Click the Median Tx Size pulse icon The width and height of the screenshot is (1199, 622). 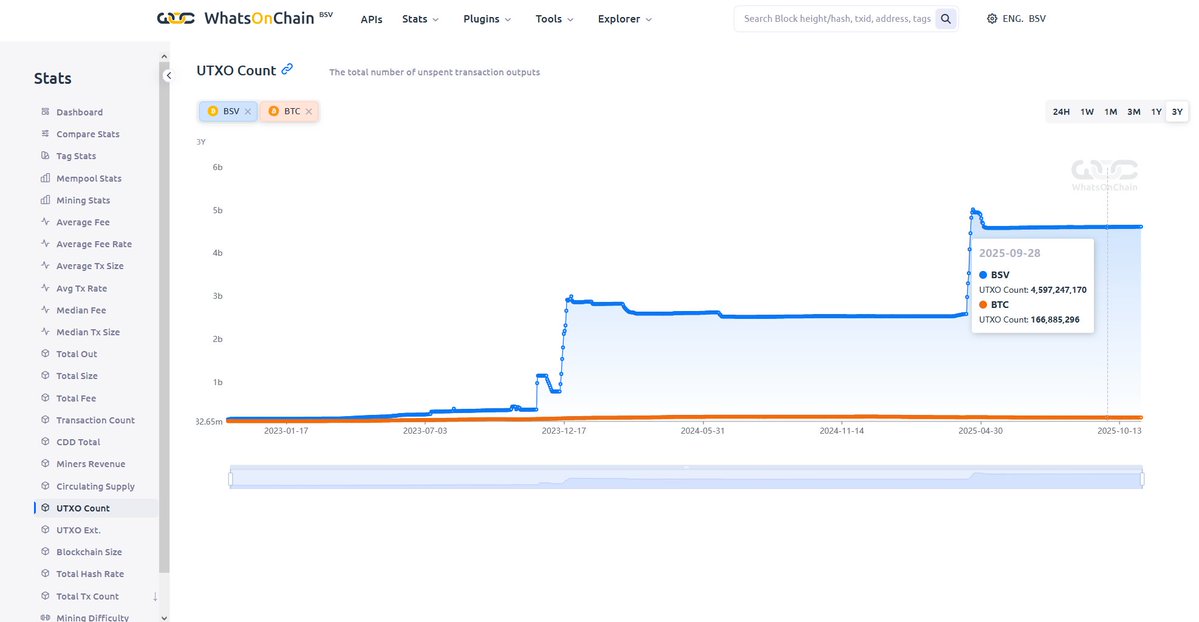45,332
